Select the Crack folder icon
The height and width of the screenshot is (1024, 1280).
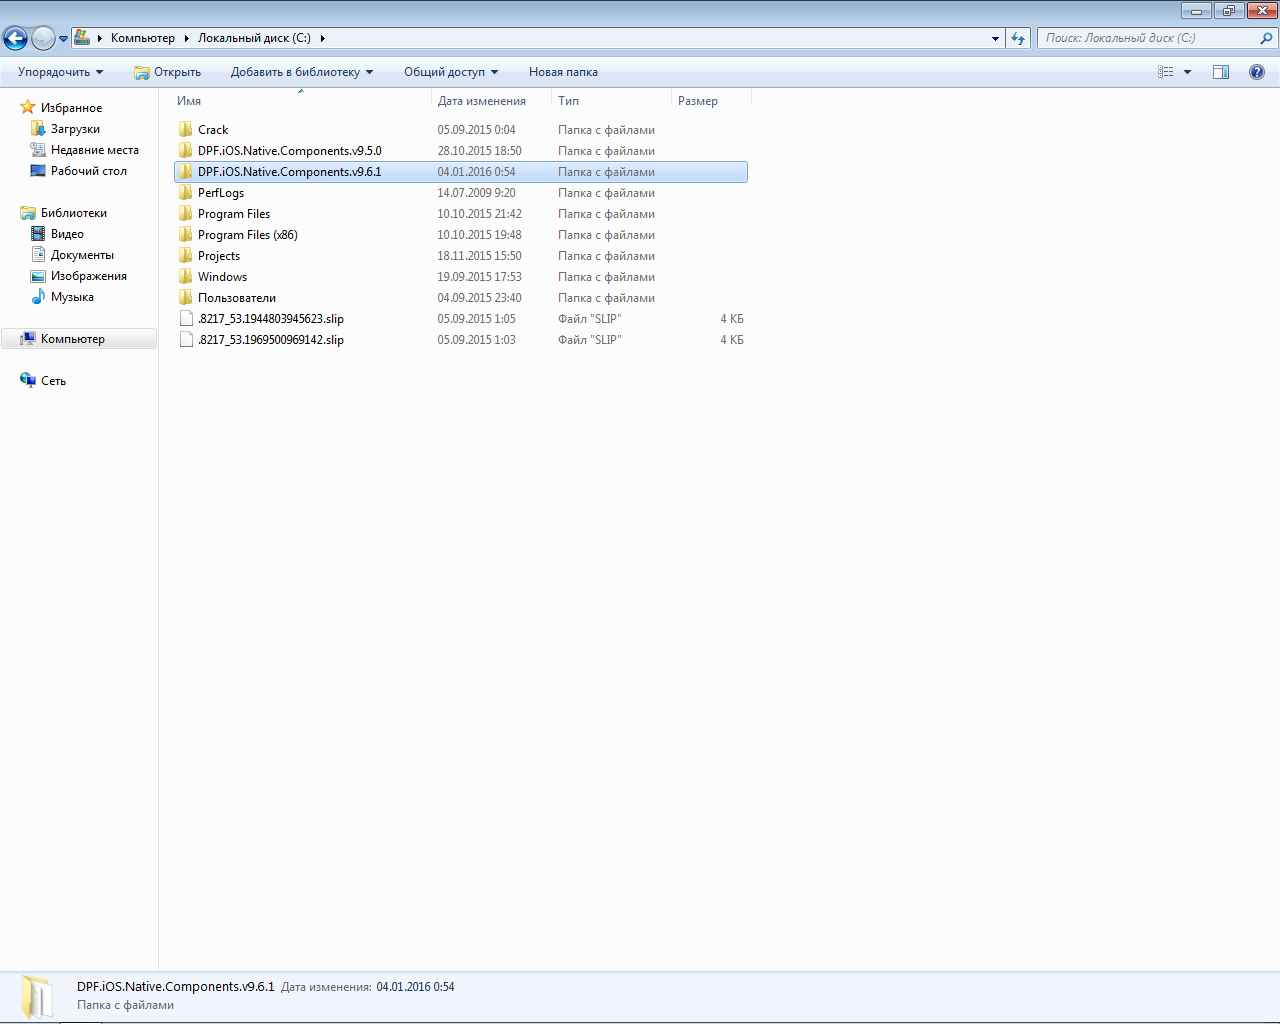[186, 130]
